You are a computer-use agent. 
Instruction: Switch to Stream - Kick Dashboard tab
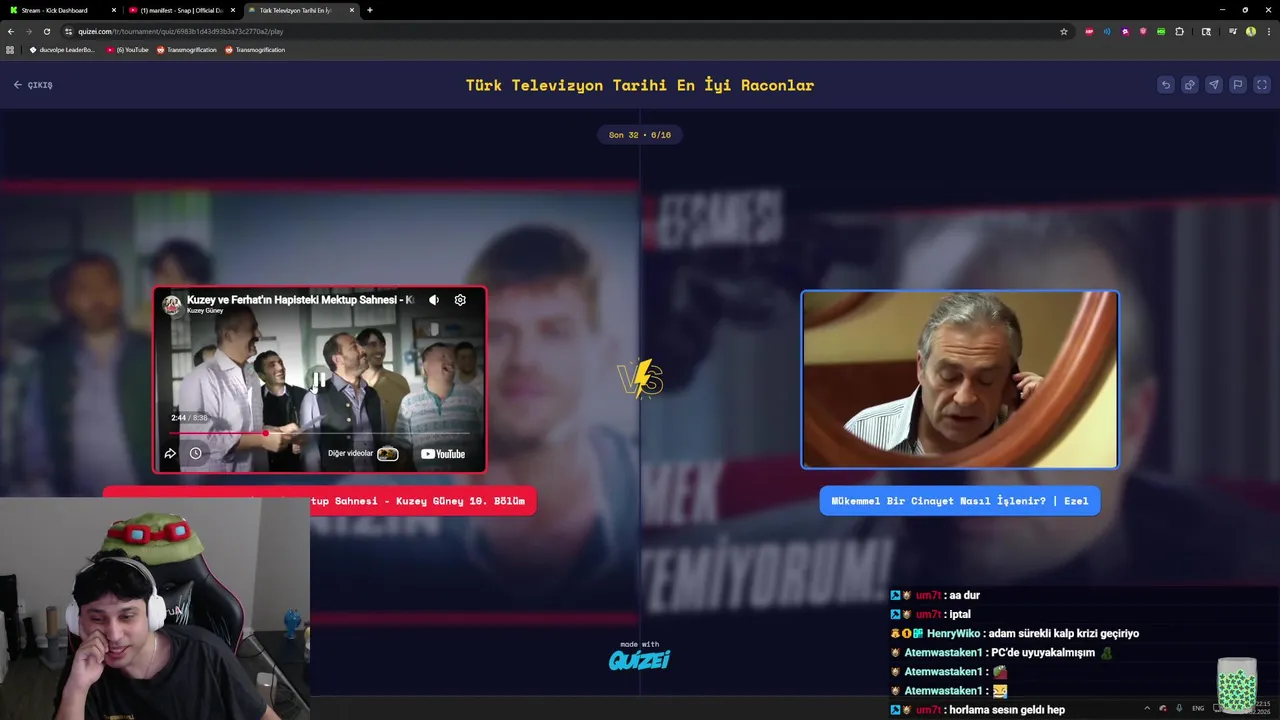(61, 10)
